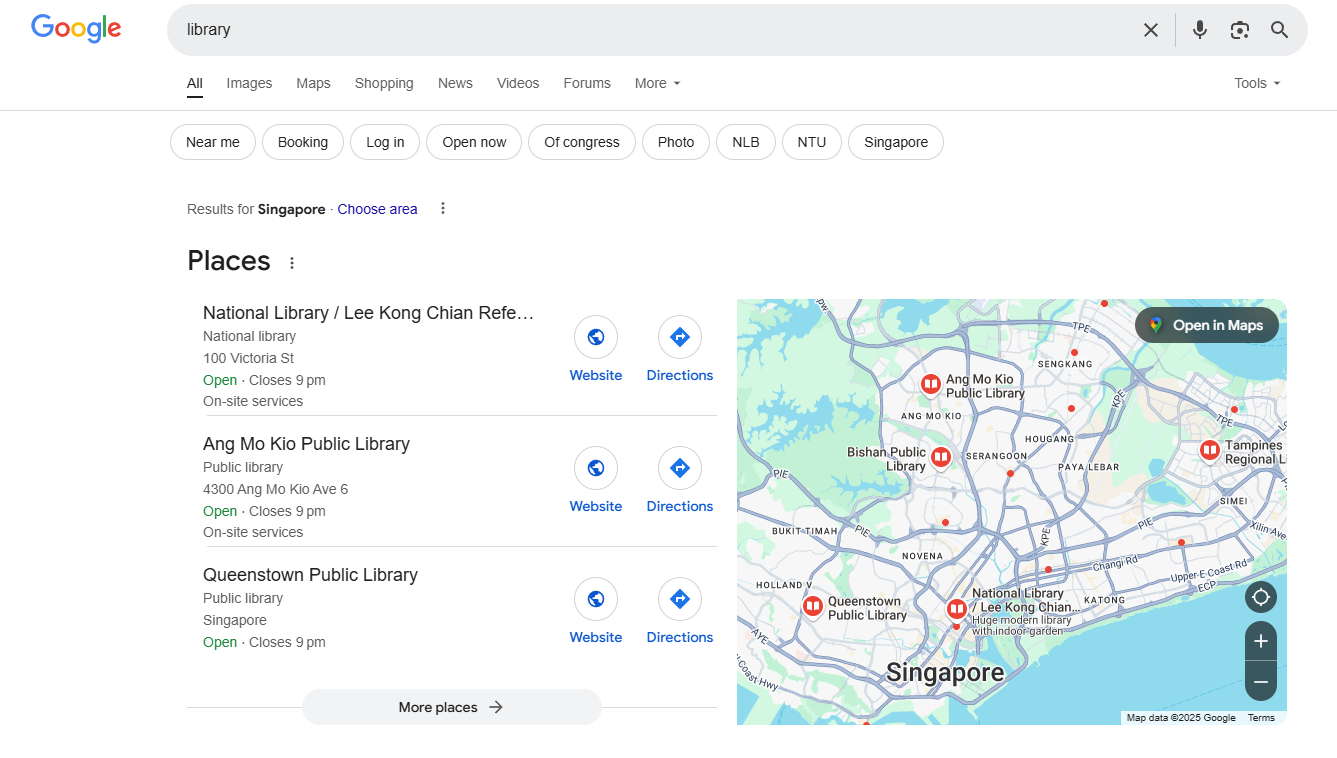
Task: Apply the Of congress filter chip
Action: coord(582,142)
